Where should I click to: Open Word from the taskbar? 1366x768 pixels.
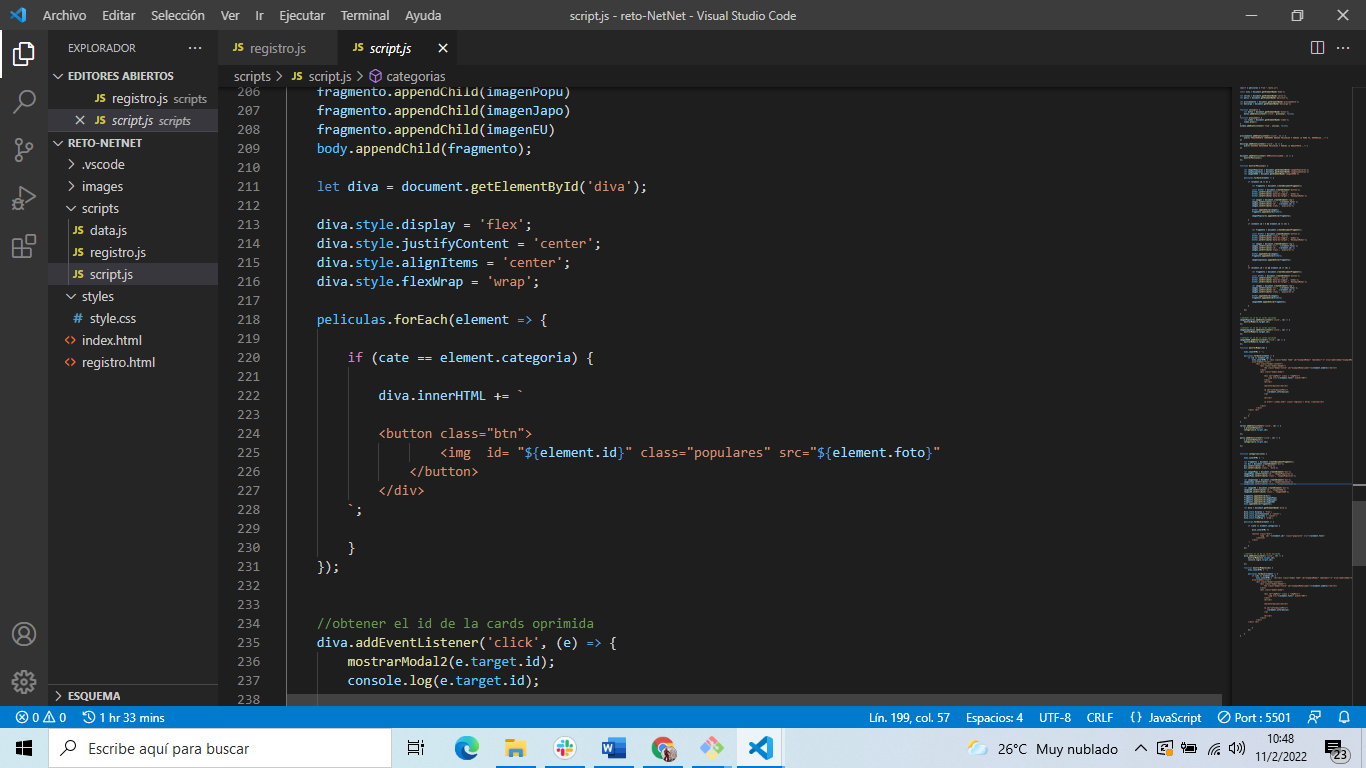(613, 748)
